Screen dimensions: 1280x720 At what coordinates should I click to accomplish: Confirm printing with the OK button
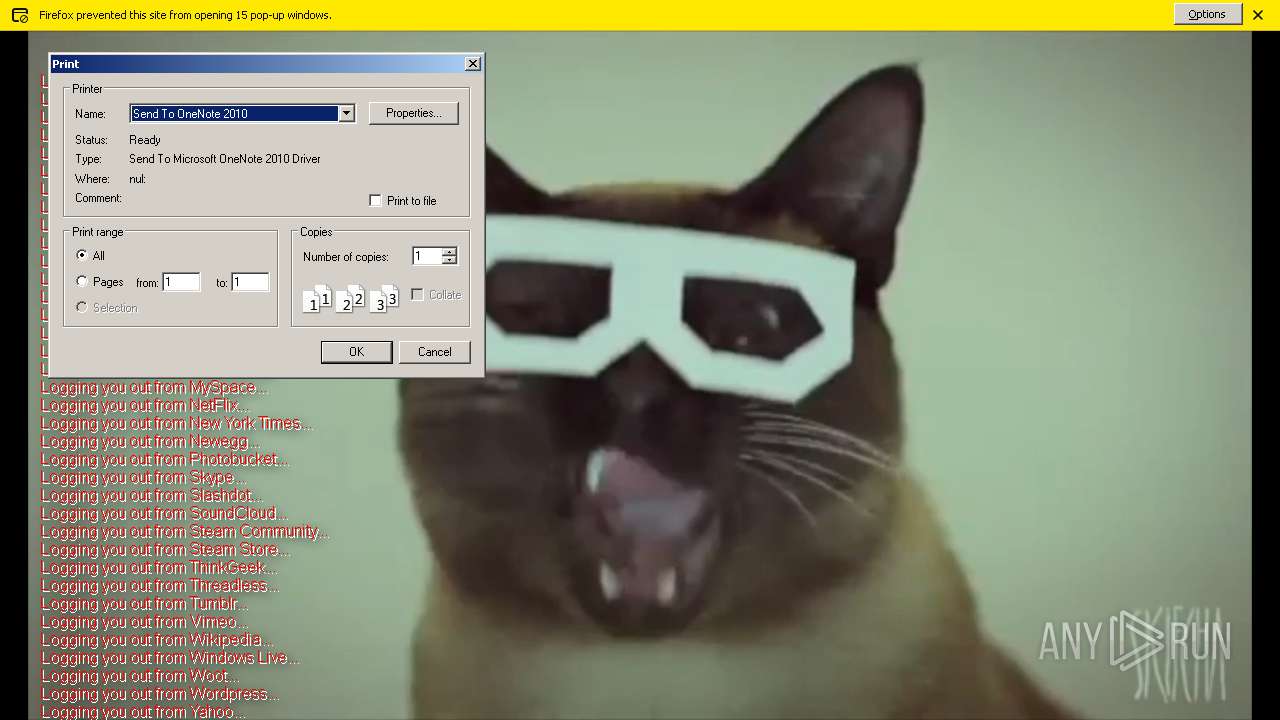[x=356, y=352]
